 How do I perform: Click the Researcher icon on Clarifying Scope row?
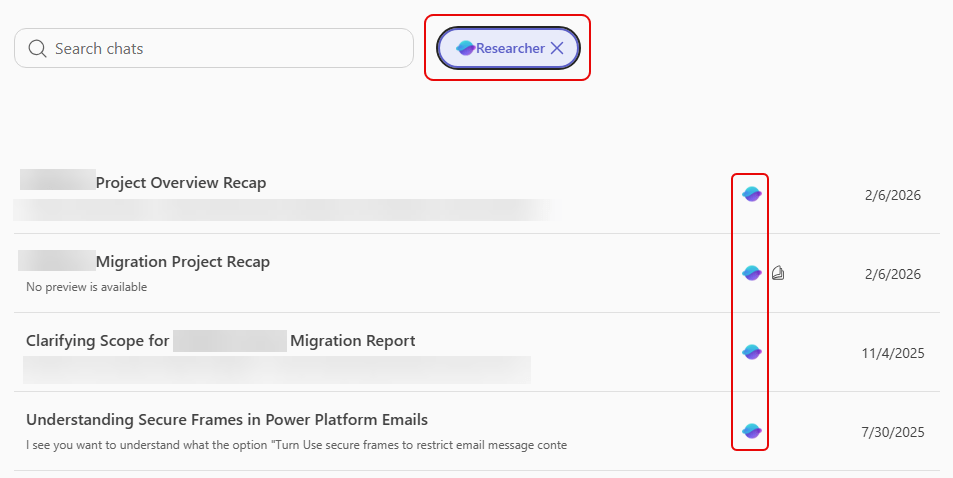click(752, 352)
